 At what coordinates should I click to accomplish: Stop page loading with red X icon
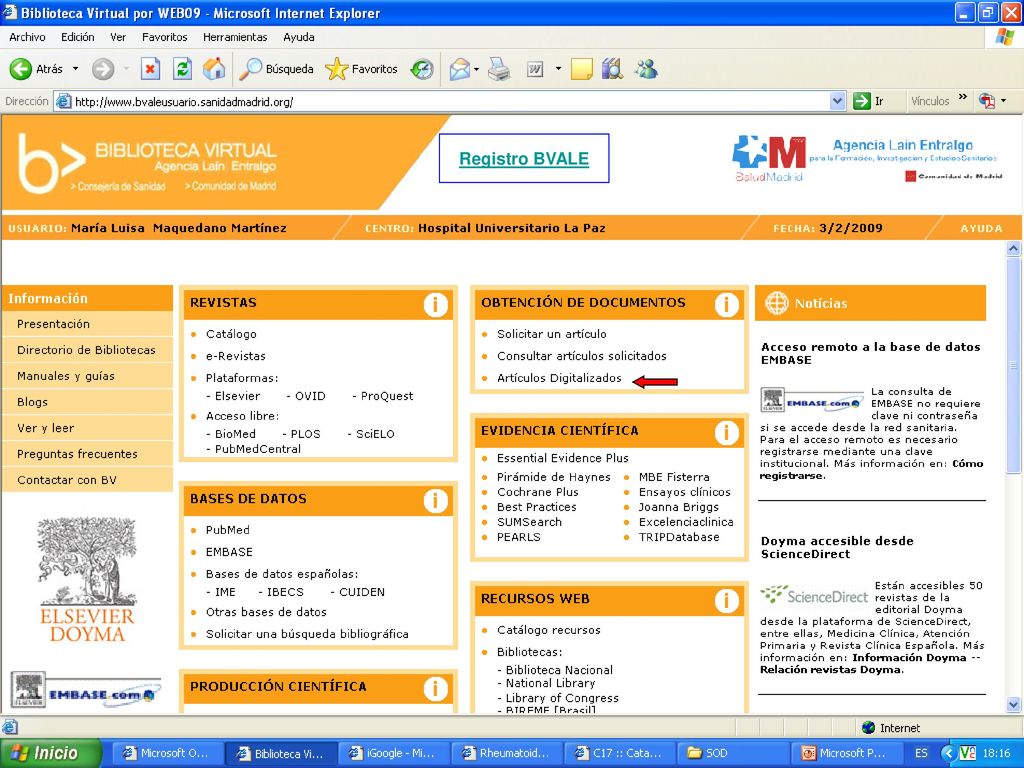pos(150,69)
